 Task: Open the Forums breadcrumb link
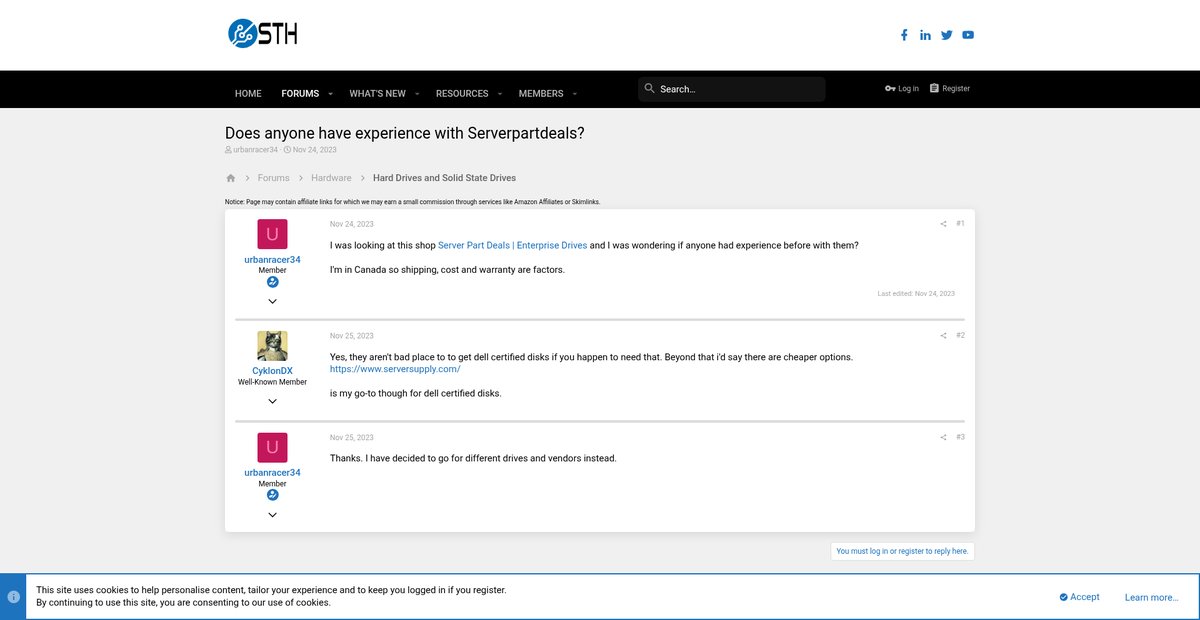[273, 178]
